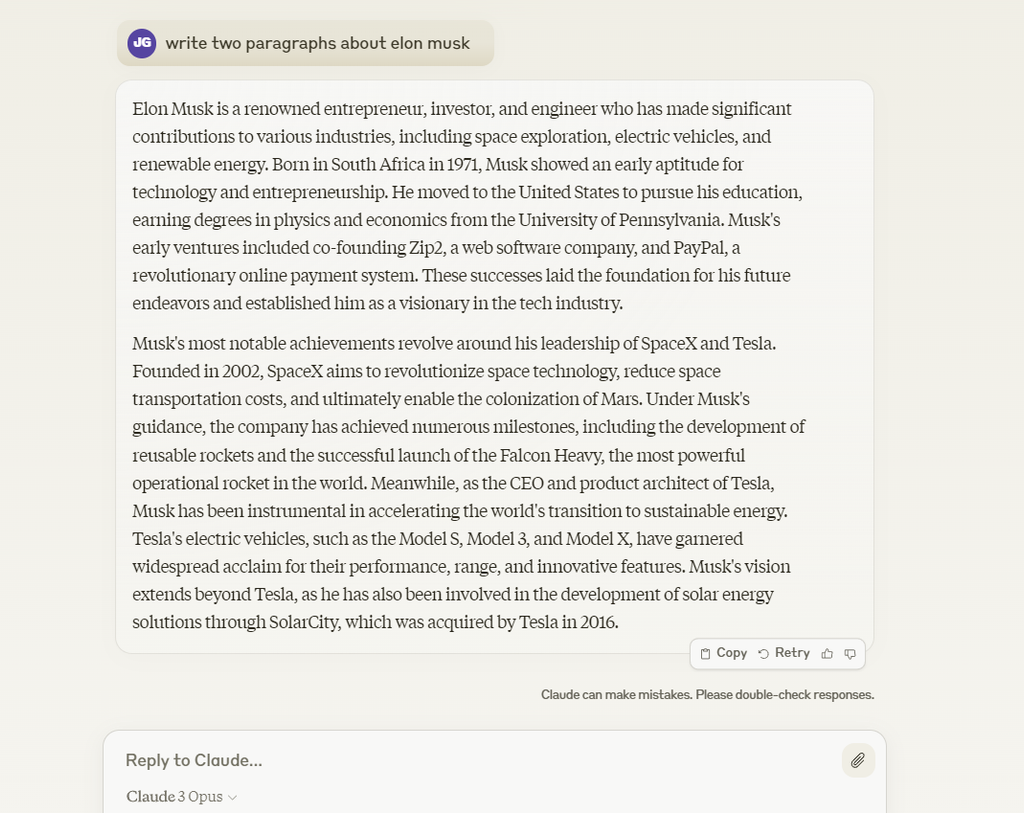Copy the response using the Copy label
The image size is (1024, 813).
731,653
